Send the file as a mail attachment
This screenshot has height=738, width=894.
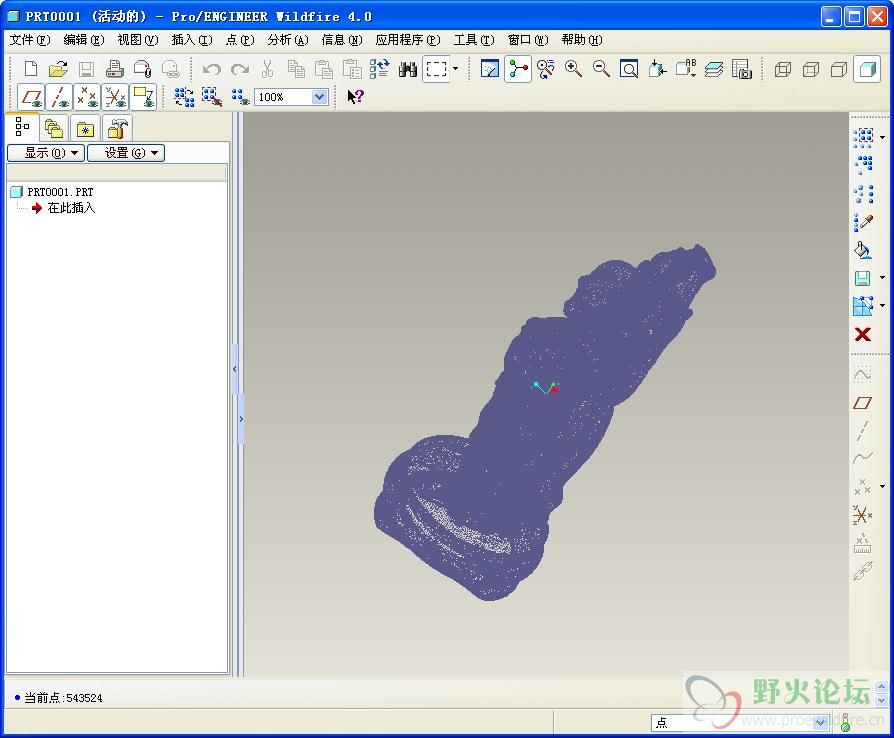pos(143,69)
